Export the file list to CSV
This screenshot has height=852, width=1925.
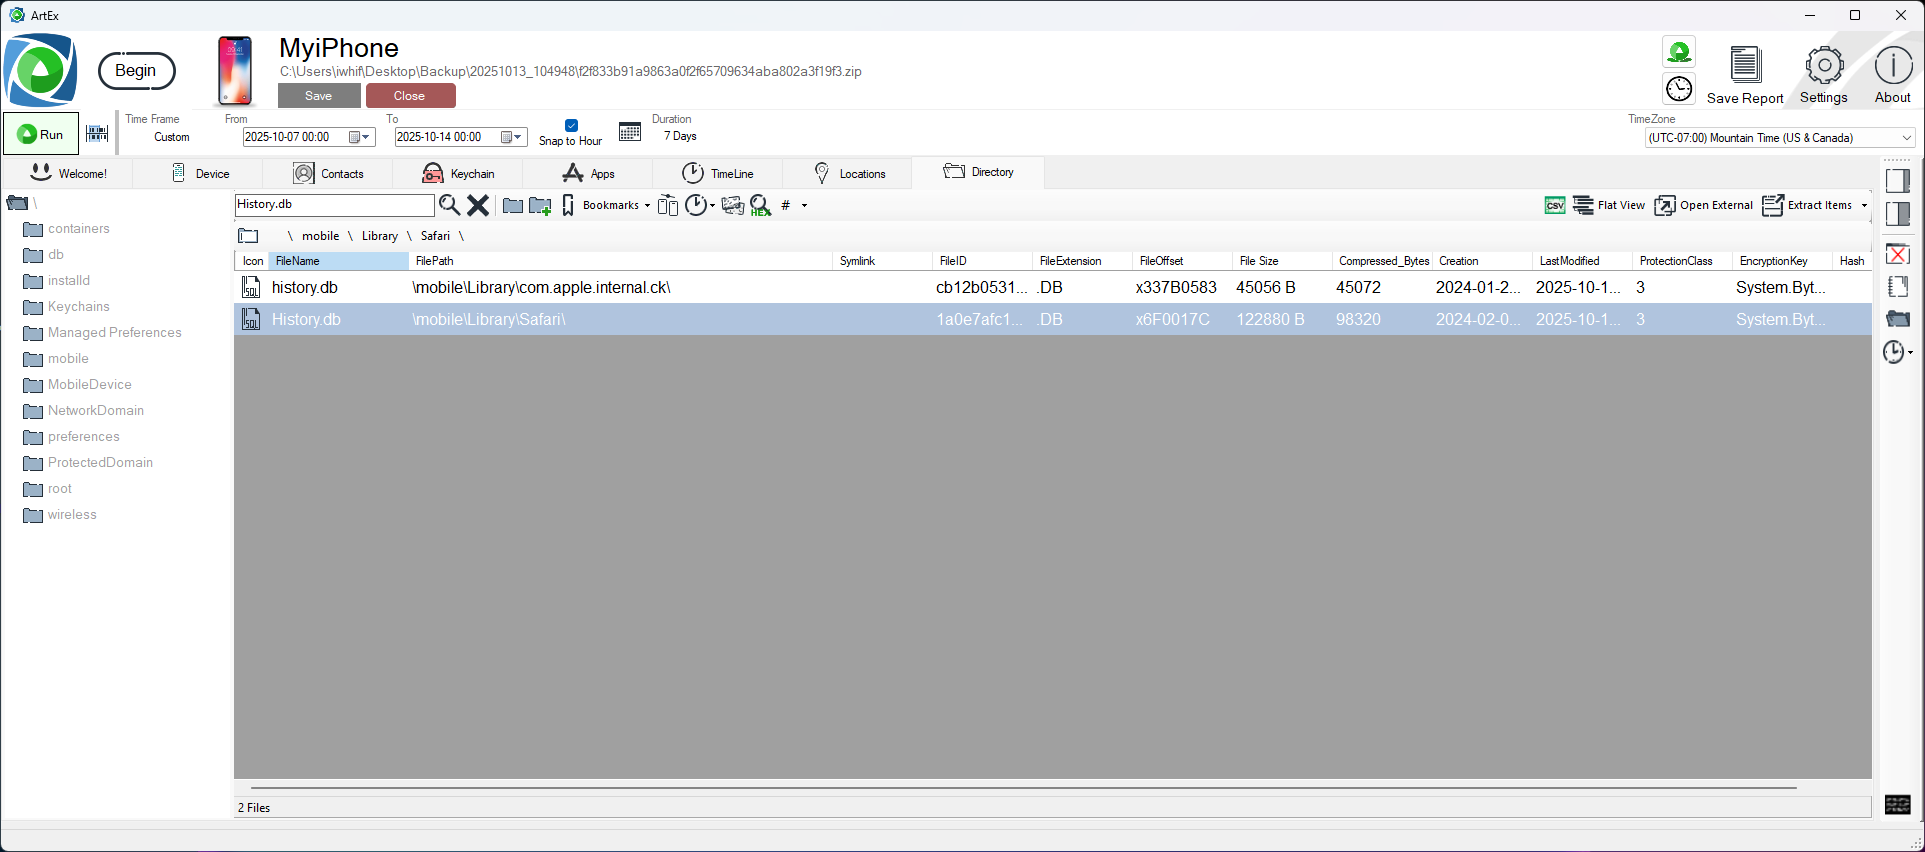click(1554, 205)
